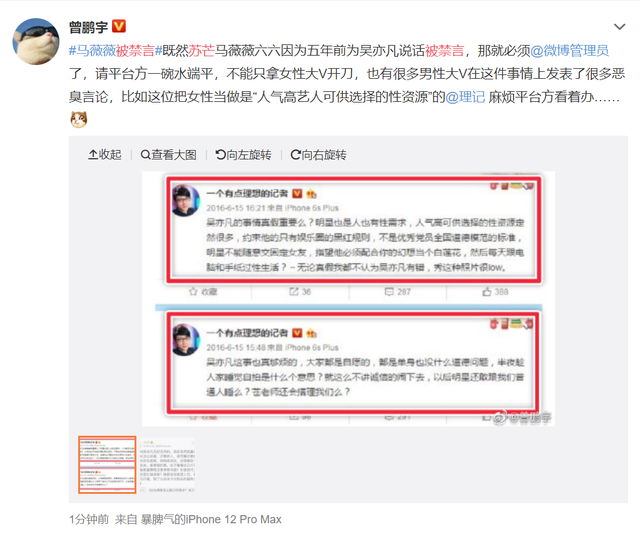Click the up-arrow icon beside 收起
Image resolution: width=640 pixels, height=537 pixels.
point(93,155)
